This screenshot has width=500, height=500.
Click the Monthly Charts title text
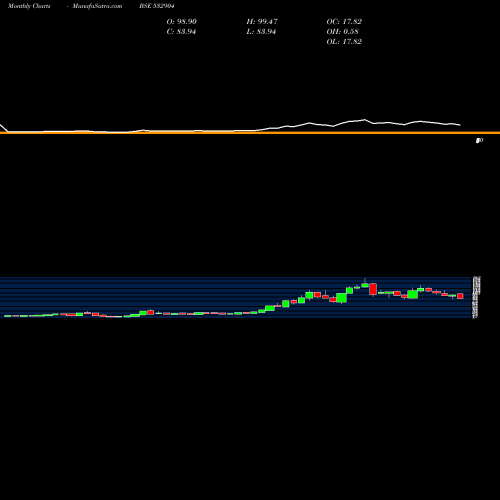coord(29,6)
